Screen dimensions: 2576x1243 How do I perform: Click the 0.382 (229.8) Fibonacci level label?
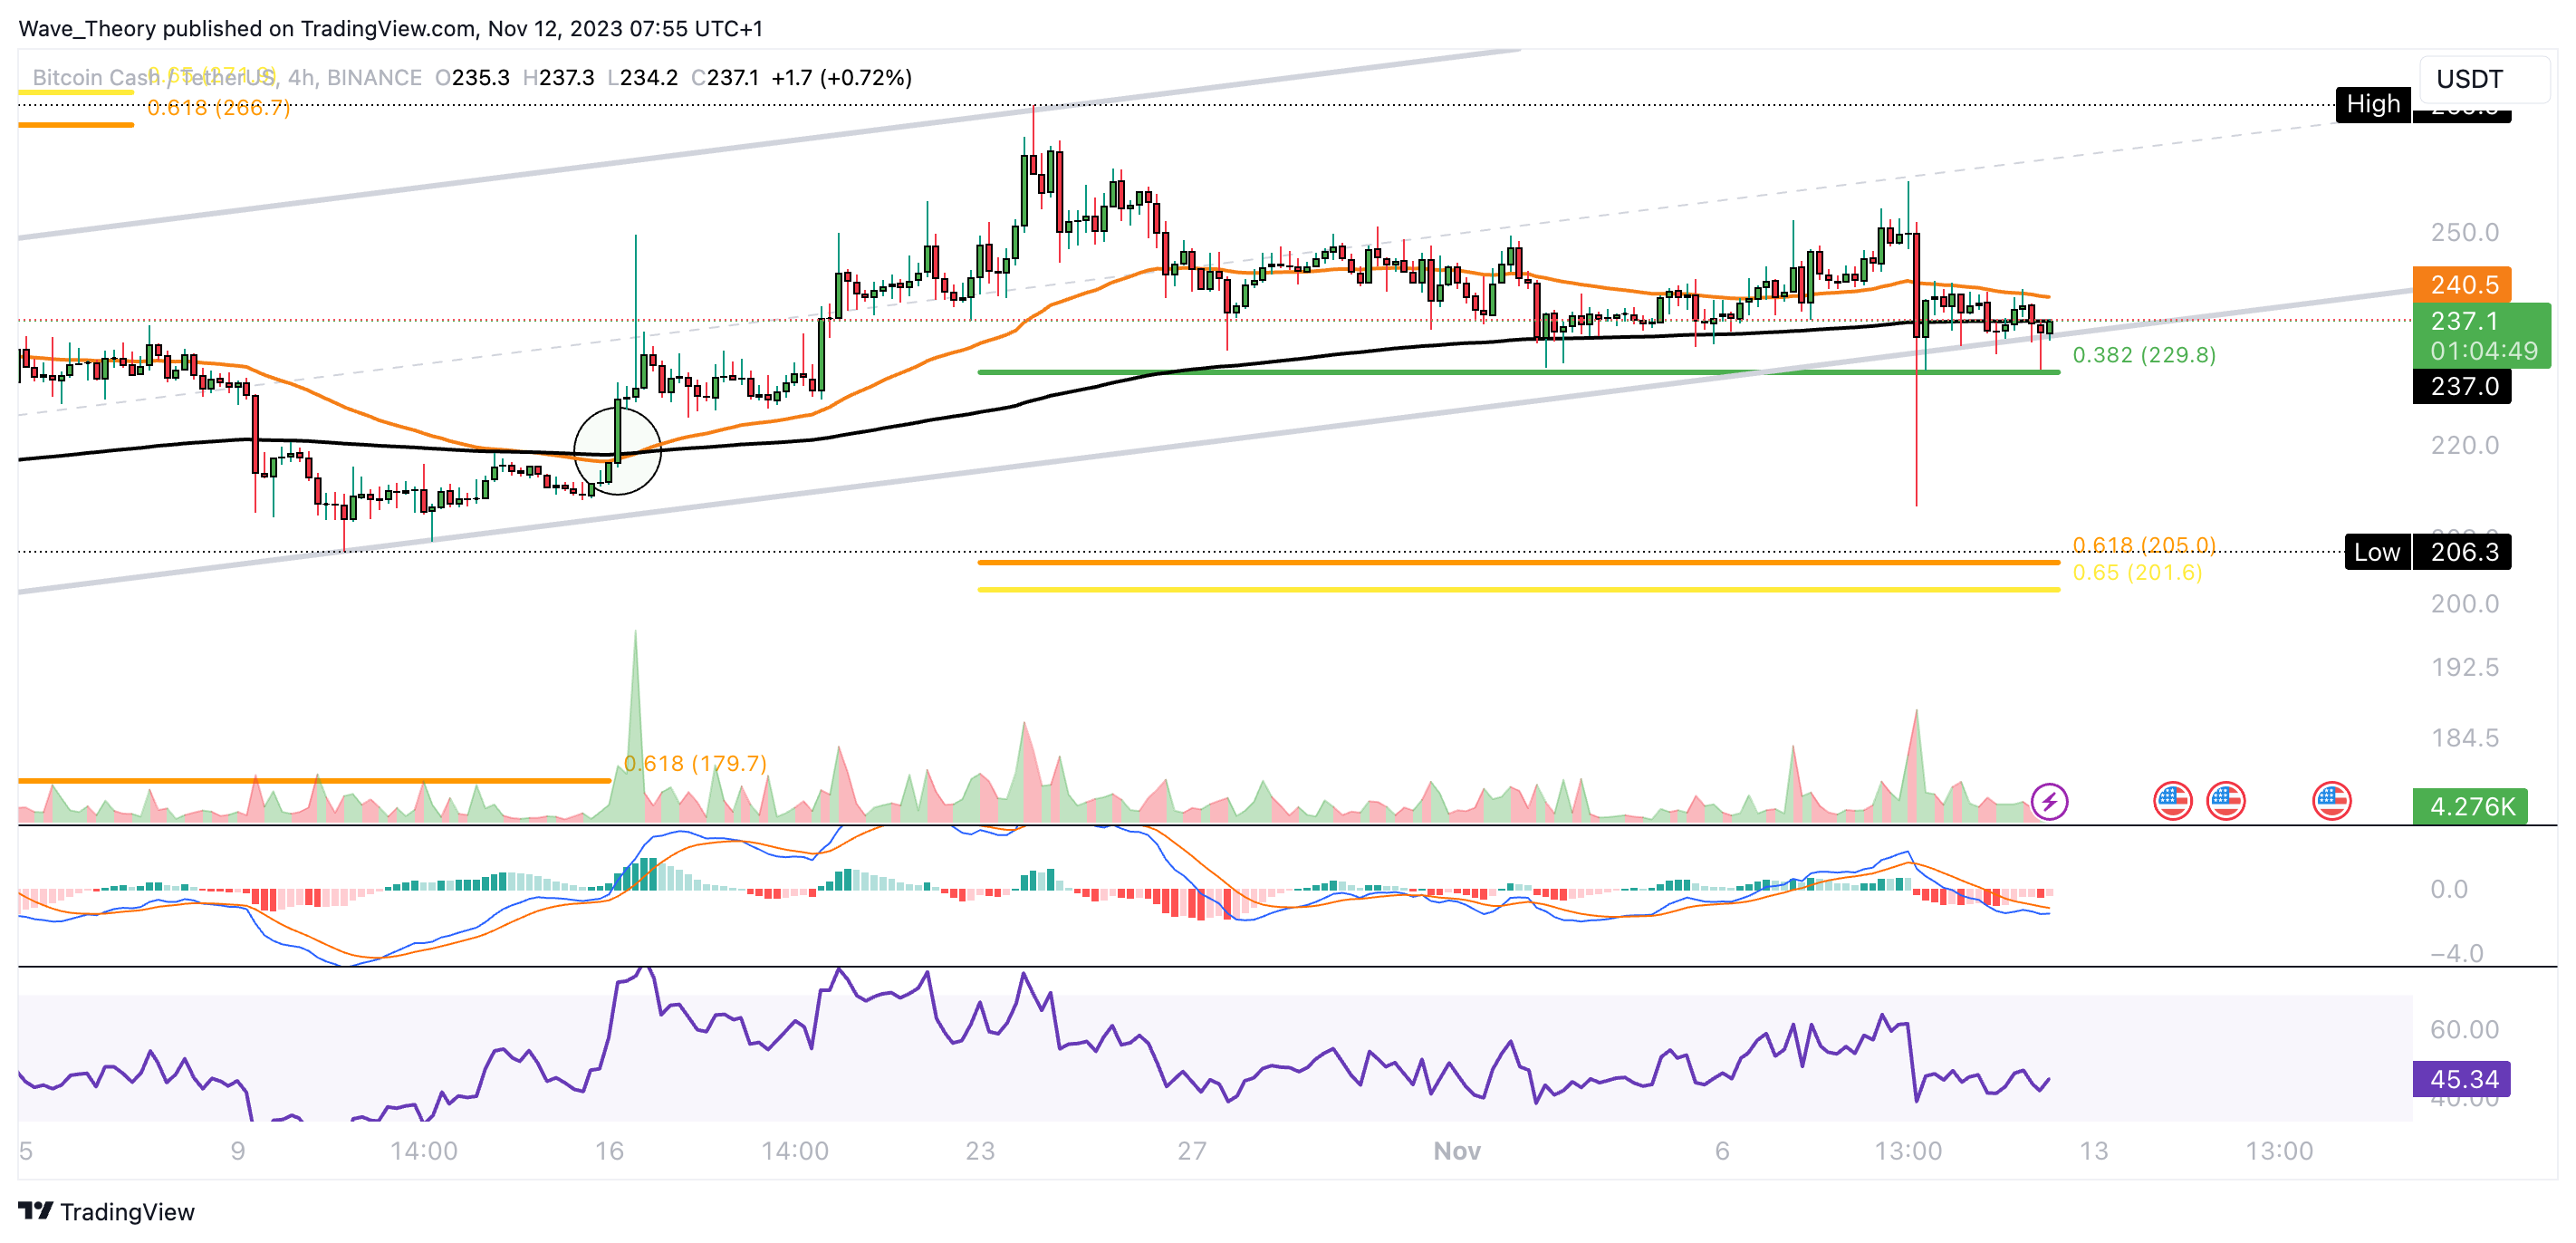[x=2143, y=355]
